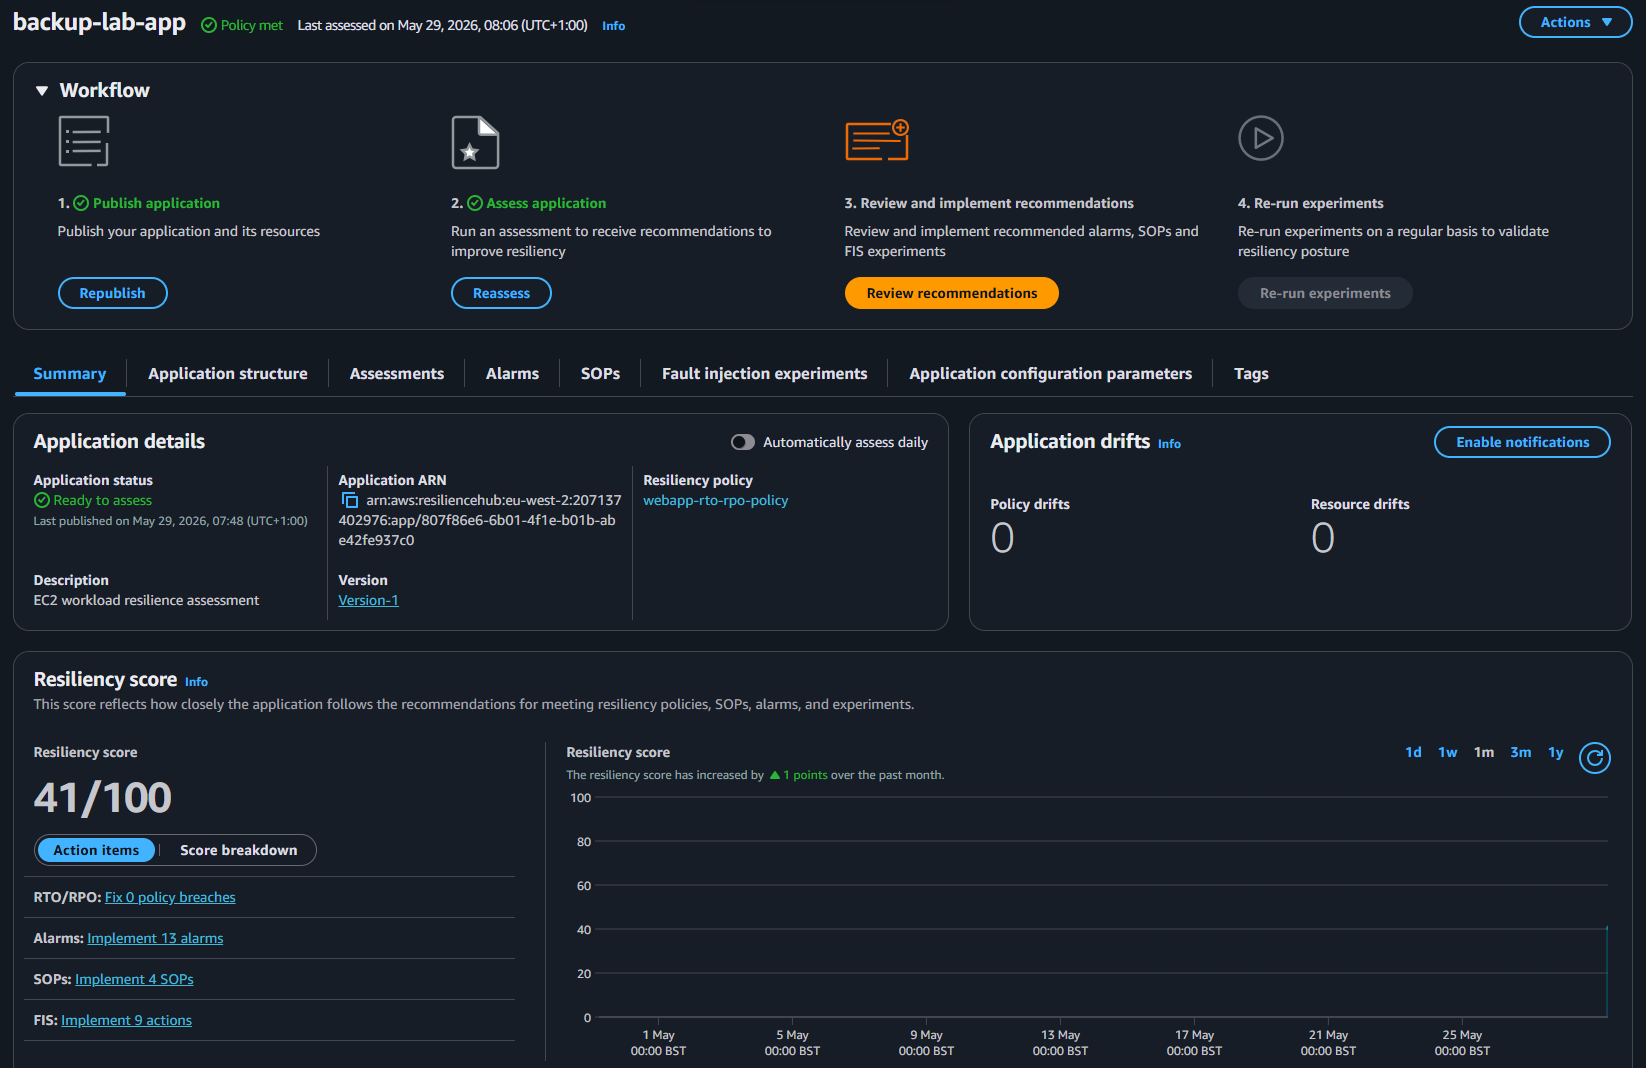Click Implement 13 alarms link
Image resolution: width=1646 pixels, height=1068 pixels.
point(155,938)
